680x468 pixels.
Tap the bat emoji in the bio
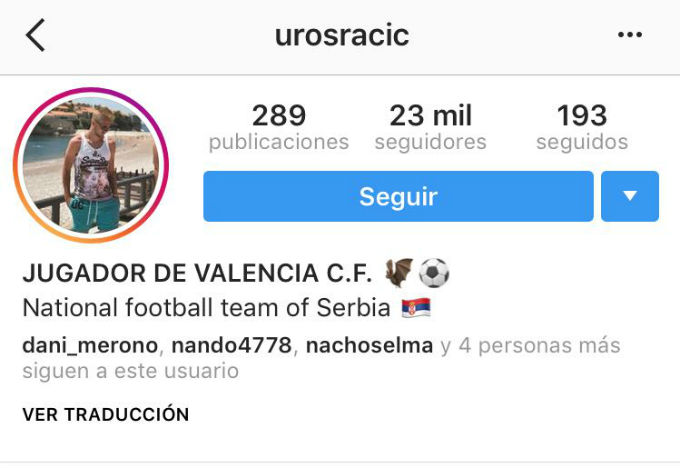click(399, 272)
